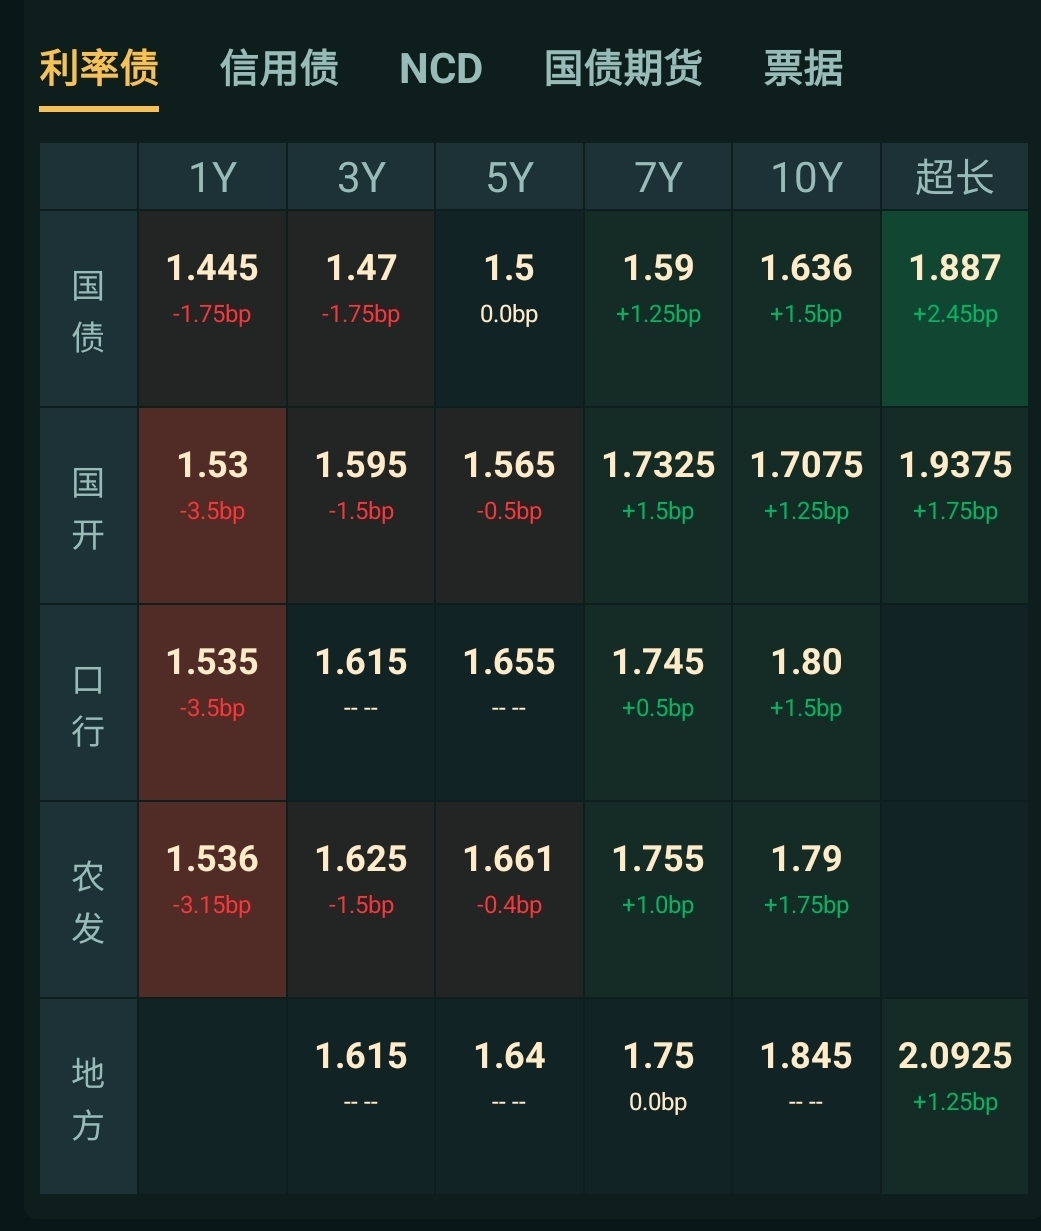
Task: Select 国开 7Y yield 1.7325
Action: point(658,484)
